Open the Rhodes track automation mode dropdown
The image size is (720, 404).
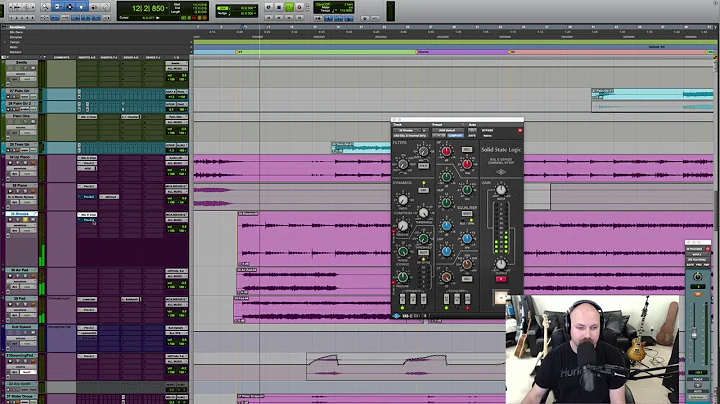pyautogui.click(x=30, y=230)
